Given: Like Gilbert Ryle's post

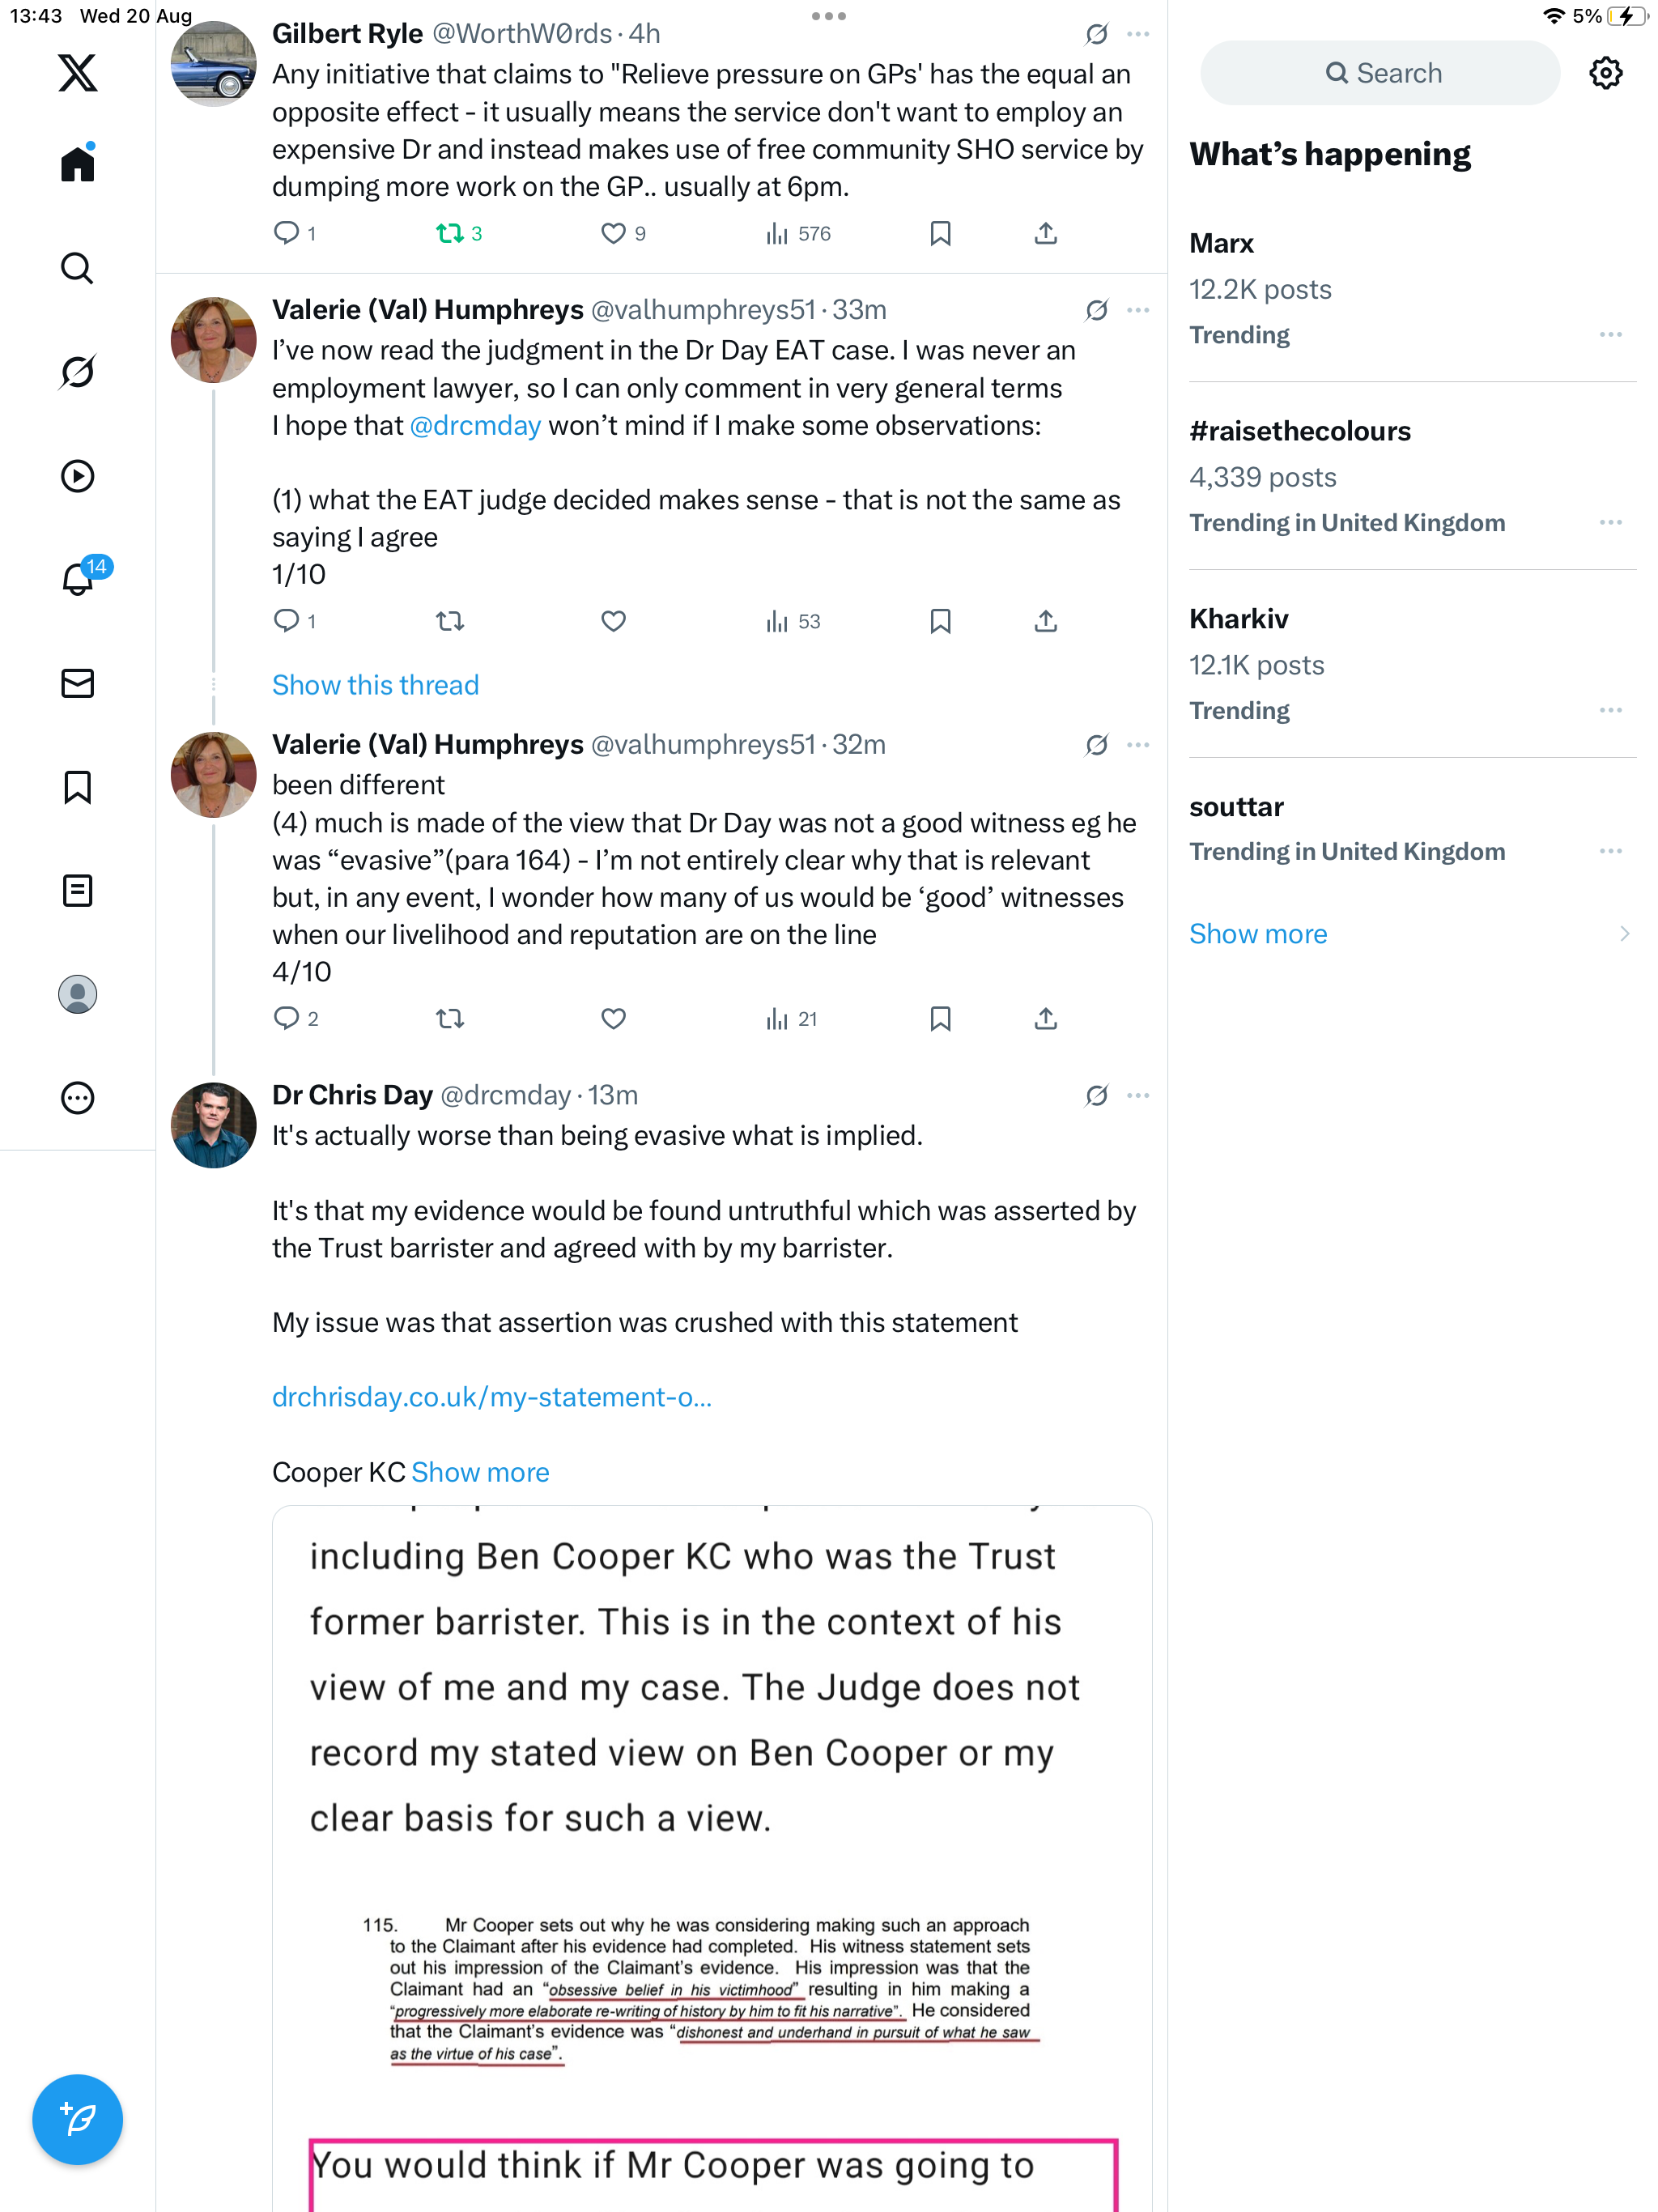Looking at the screenshot, I should [x=613, y=234].
